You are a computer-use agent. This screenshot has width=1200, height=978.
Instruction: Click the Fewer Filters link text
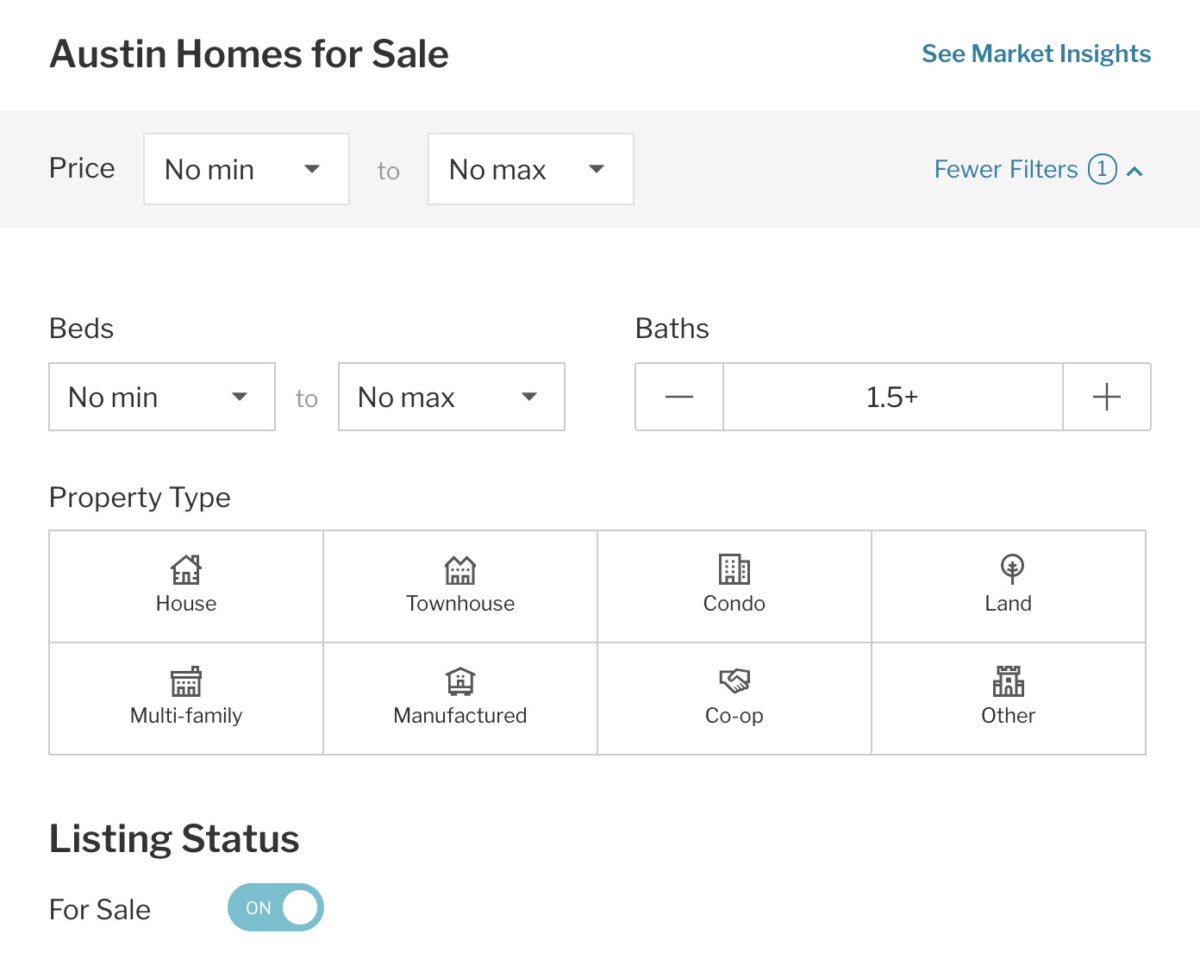tap(1006, 169)
